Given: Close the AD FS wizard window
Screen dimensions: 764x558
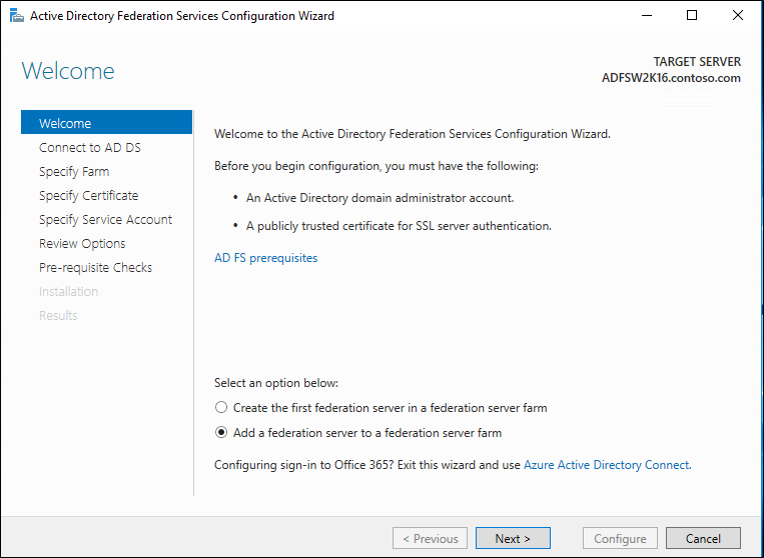Looking at the screenshot, I should (738, 16).
